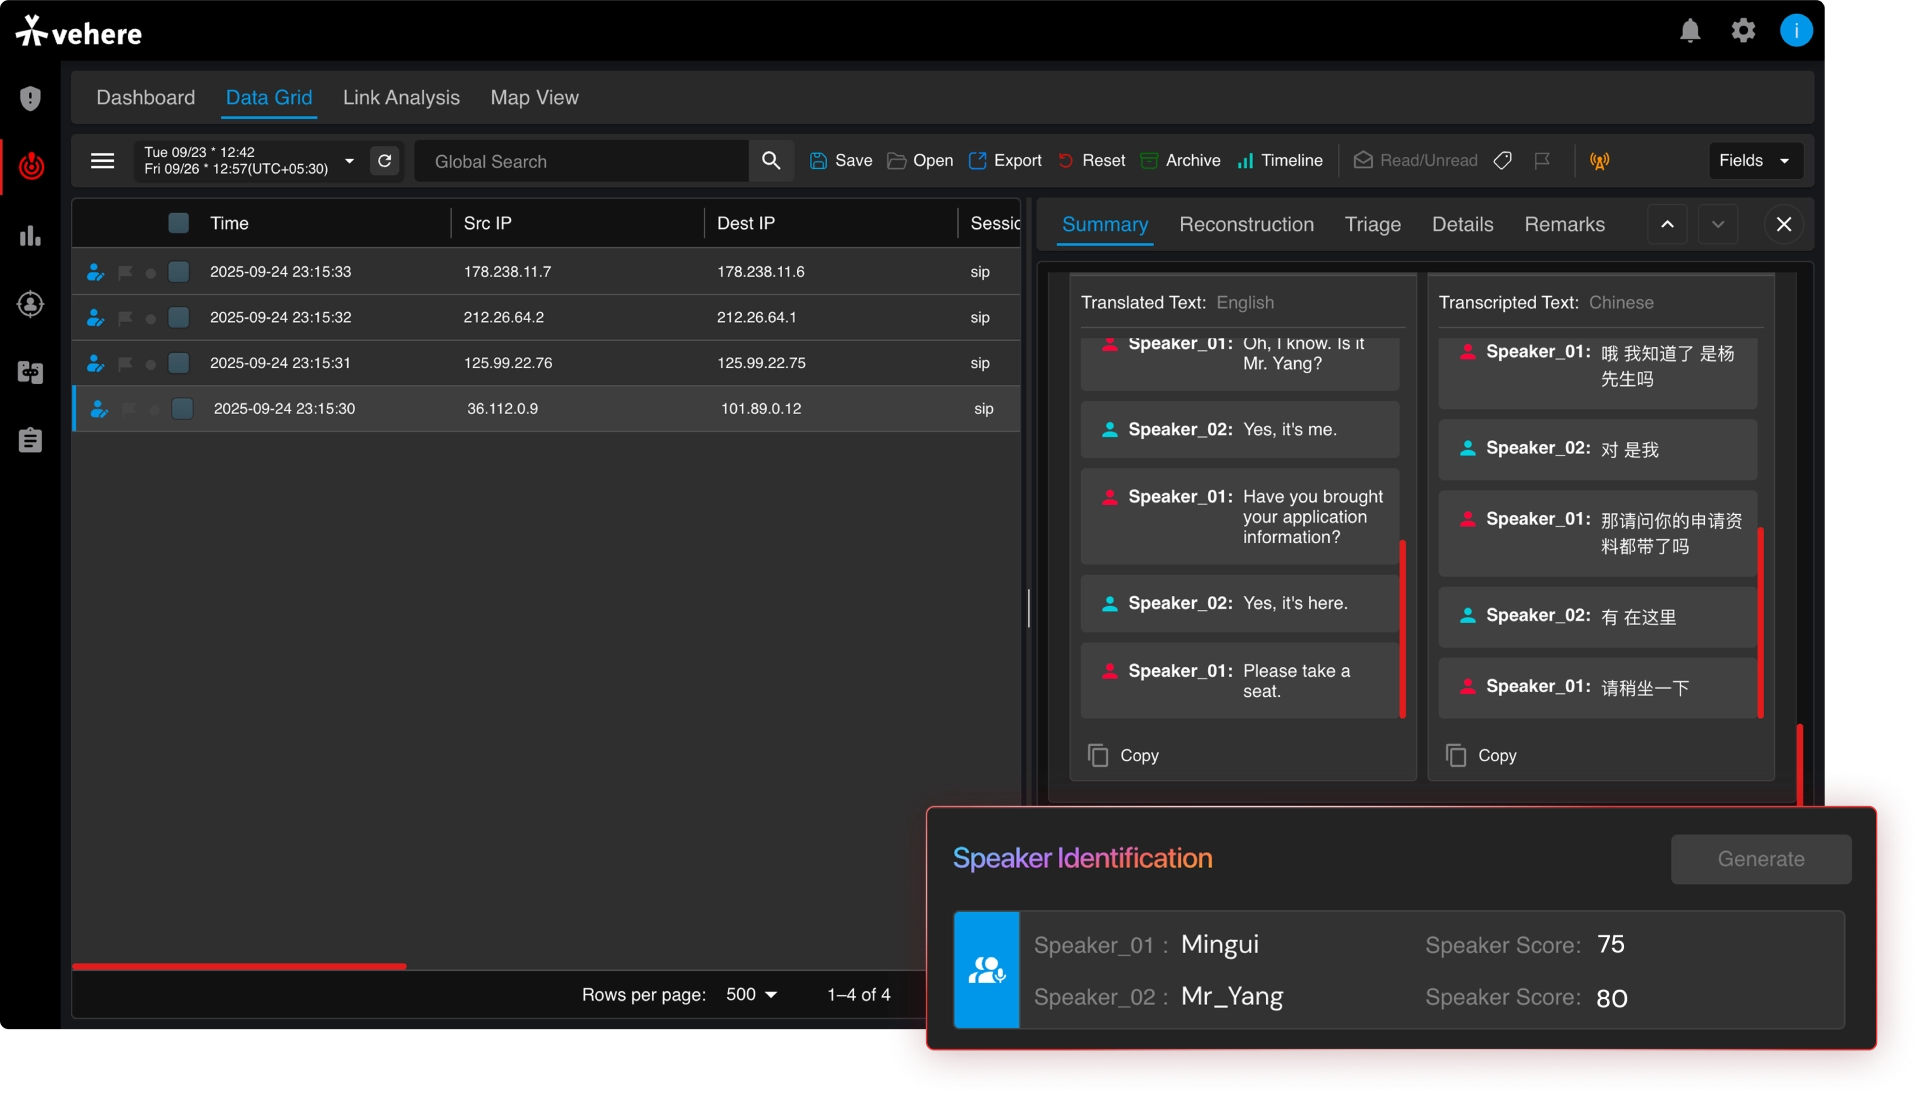Open the Fields dropdown
1920x1096 pixels.
click(x=1754, y=161)
